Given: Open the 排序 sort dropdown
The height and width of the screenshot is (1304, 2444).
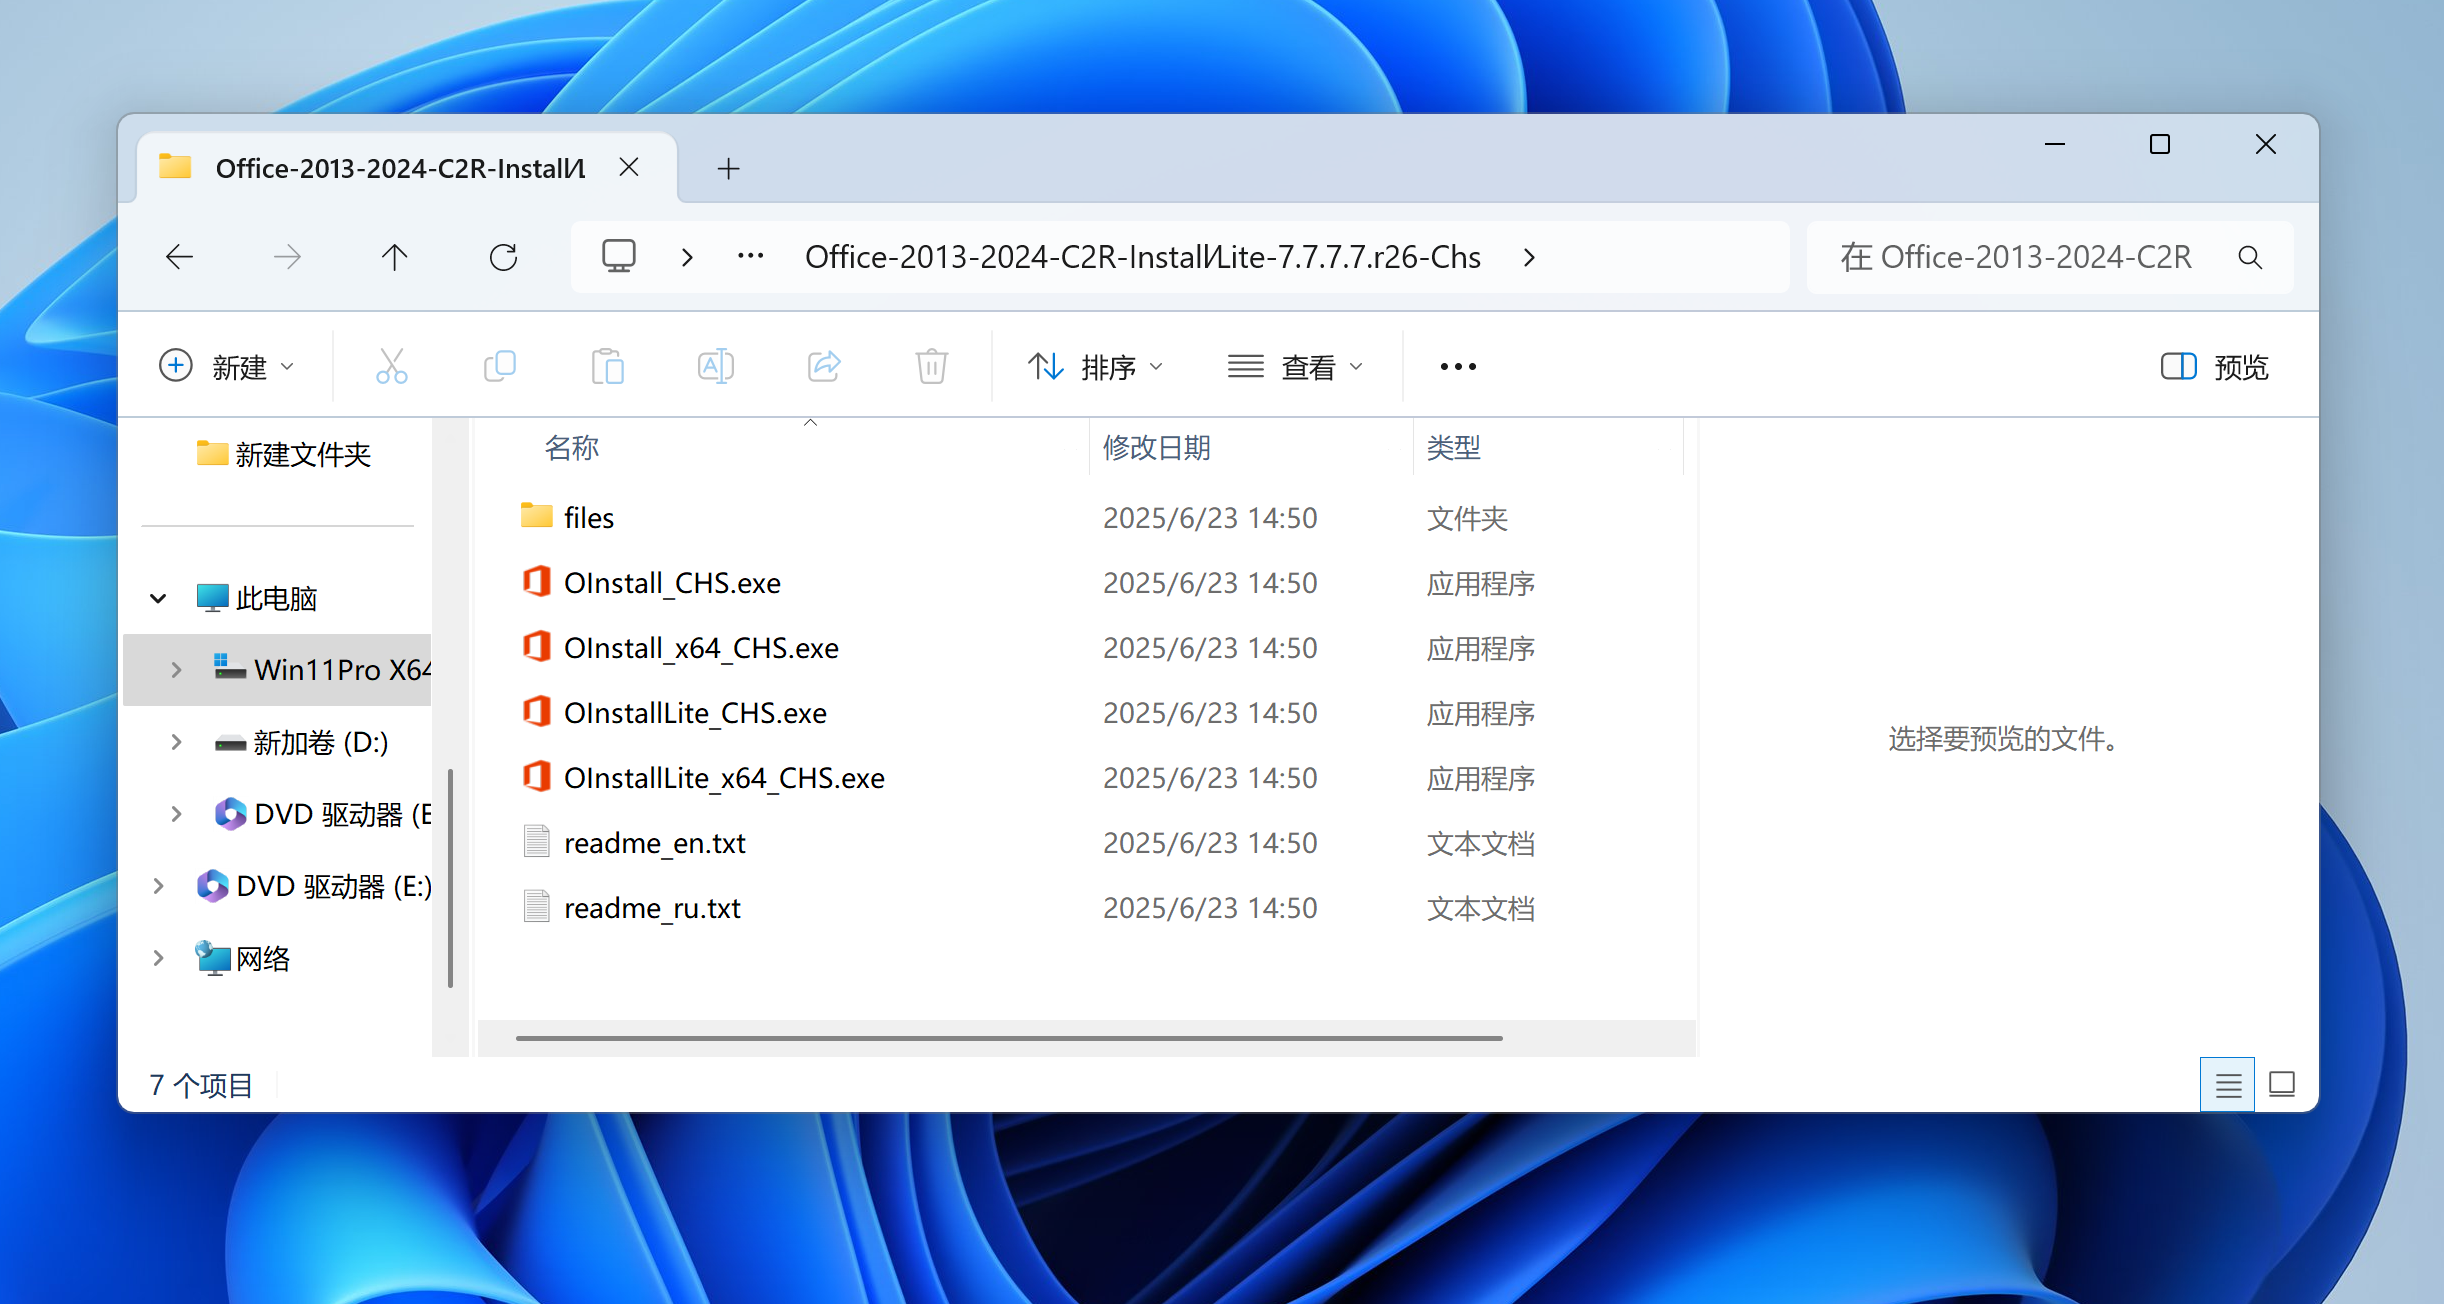Looking at the screenshot, I should (1096, 367).
